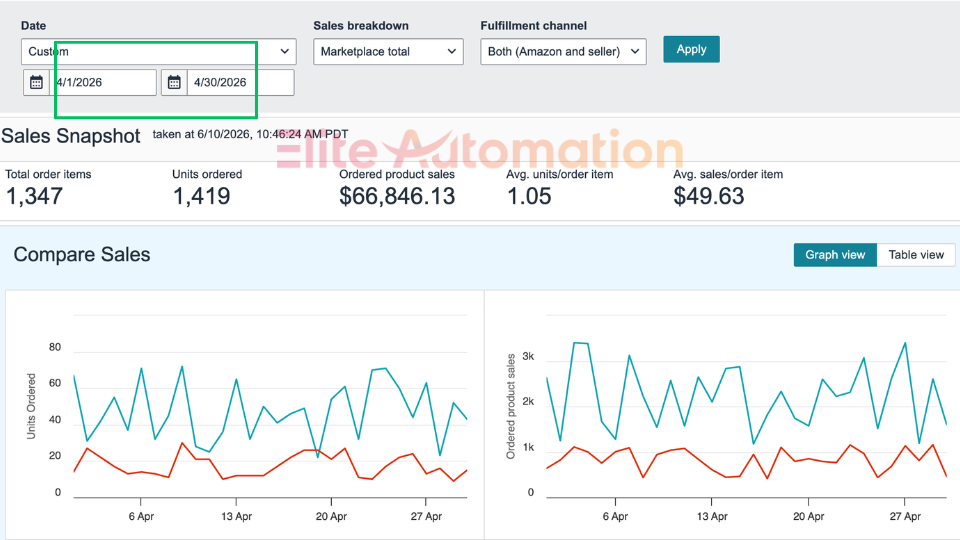
Task: Click the Compare Sales heading
Action: 82,255
